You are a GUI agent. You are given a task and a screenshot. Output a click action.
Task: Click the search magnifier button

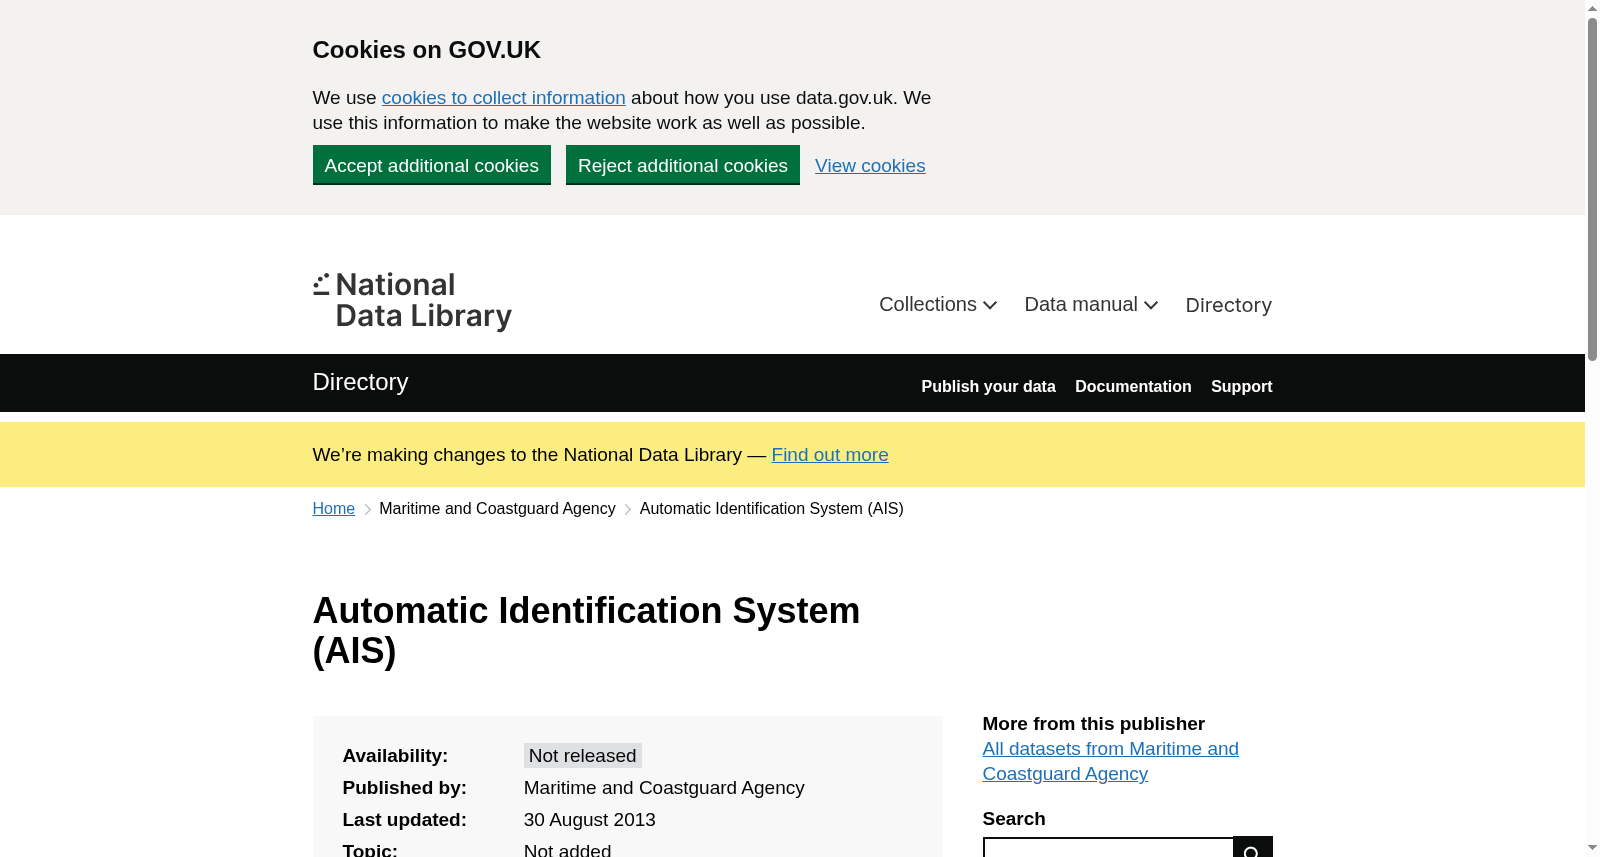tap(1252, 847)
